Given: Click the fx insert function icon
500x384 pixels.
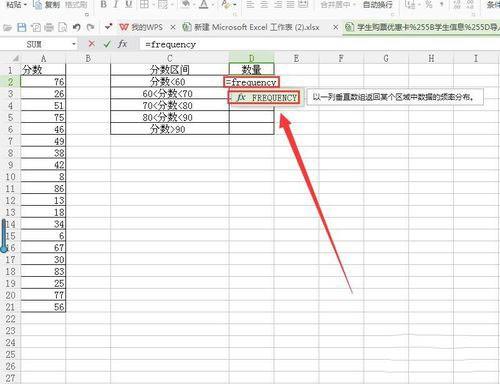Looking at the screenshot, I should pyautogui.click(x=122, y=44).
